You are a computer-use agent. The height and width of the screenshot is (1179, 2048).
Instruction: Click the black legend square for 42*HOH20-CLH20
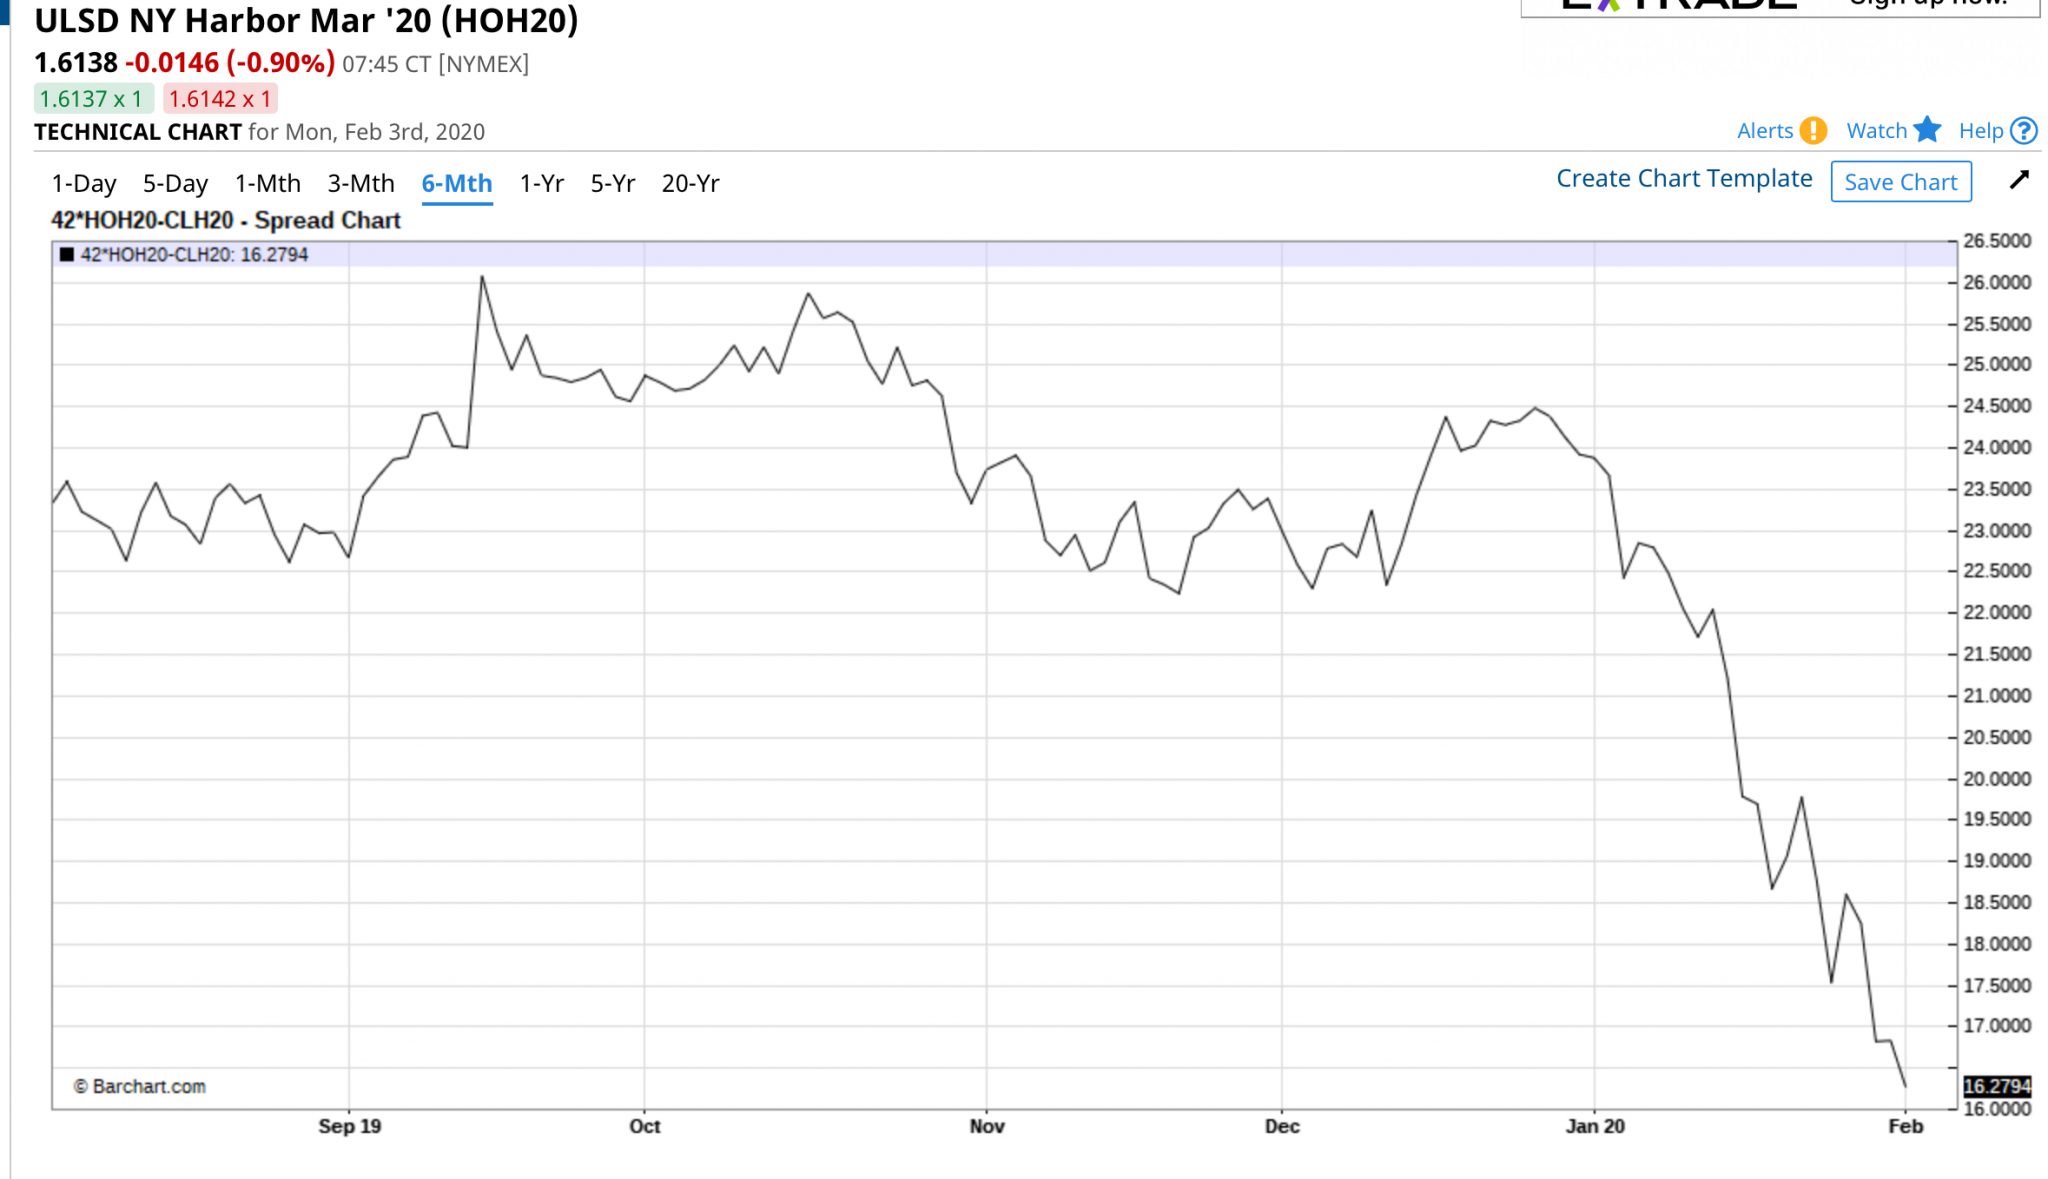coord(67,254)
